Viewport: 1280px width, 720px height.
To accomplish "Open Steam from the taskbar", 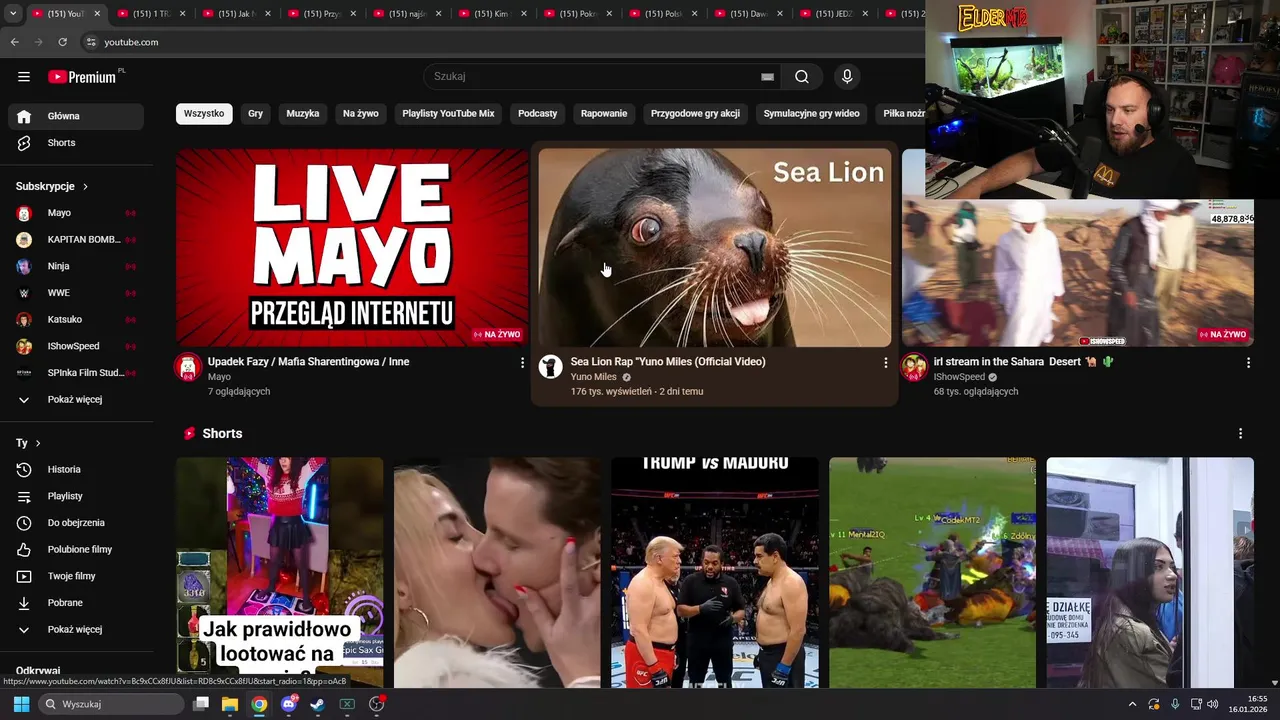I will [x=317, y=704].
